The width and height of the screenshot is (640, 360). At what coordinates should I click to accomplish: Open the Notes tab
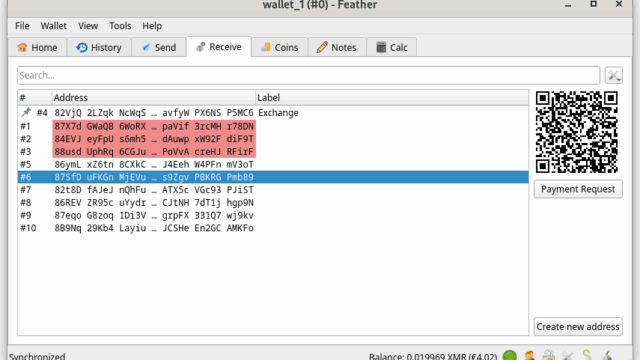coord(337,47)
